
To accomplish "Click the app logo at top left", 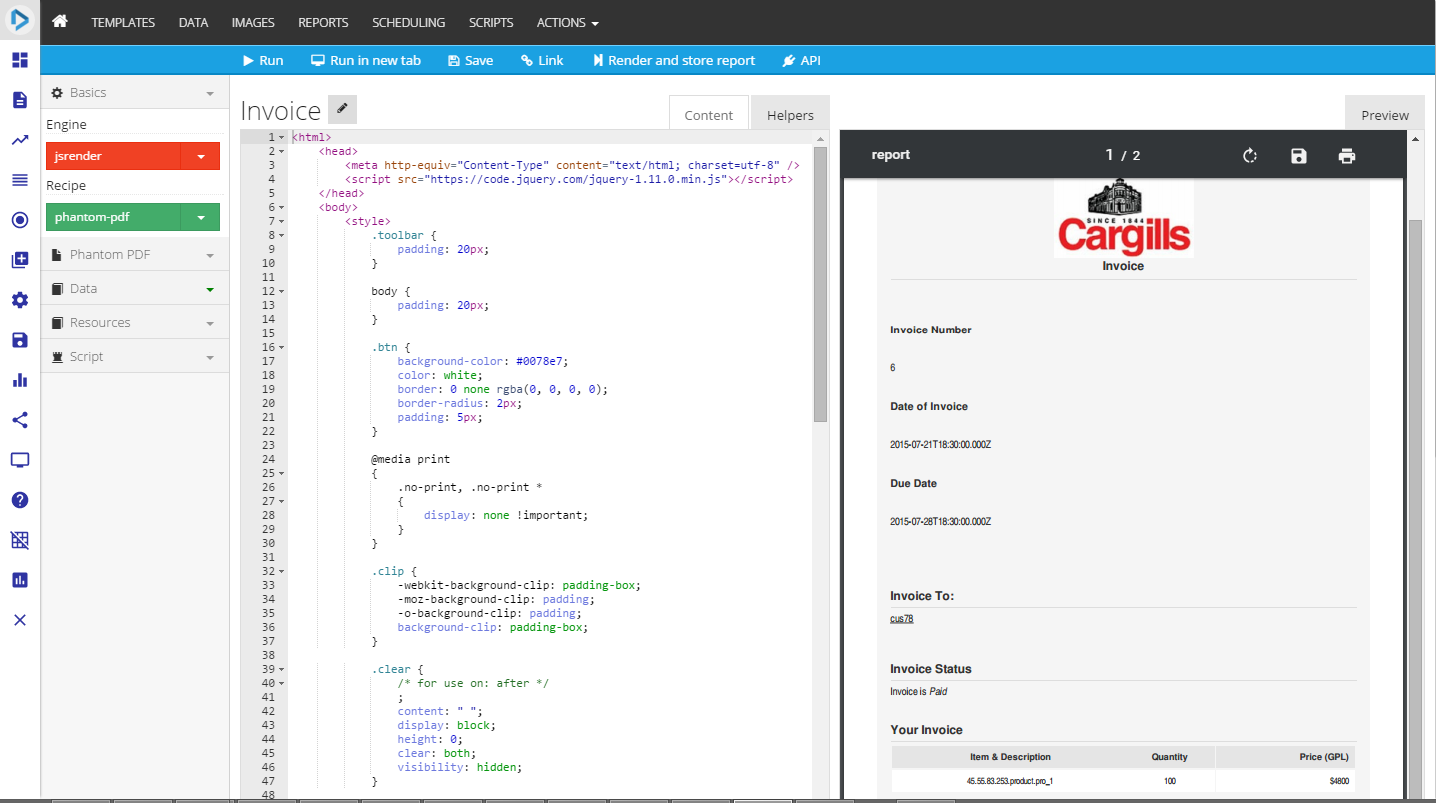I will tap(20, 21).
